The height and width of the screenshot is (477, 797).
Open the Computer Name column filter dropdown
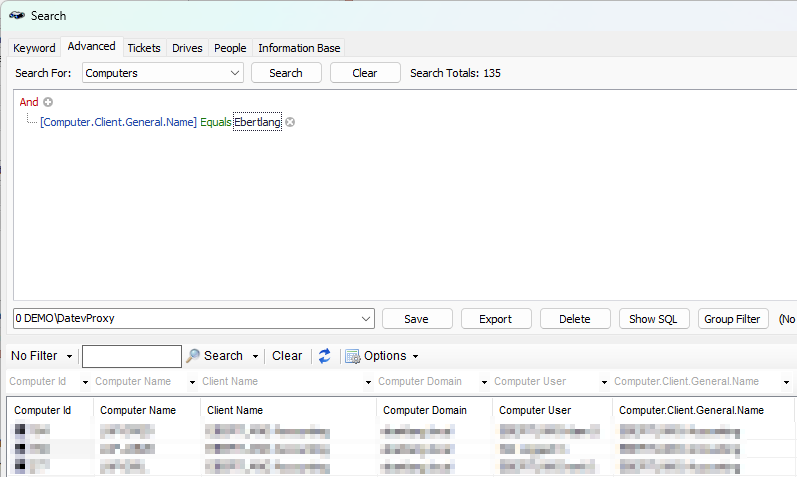point(188,382)
